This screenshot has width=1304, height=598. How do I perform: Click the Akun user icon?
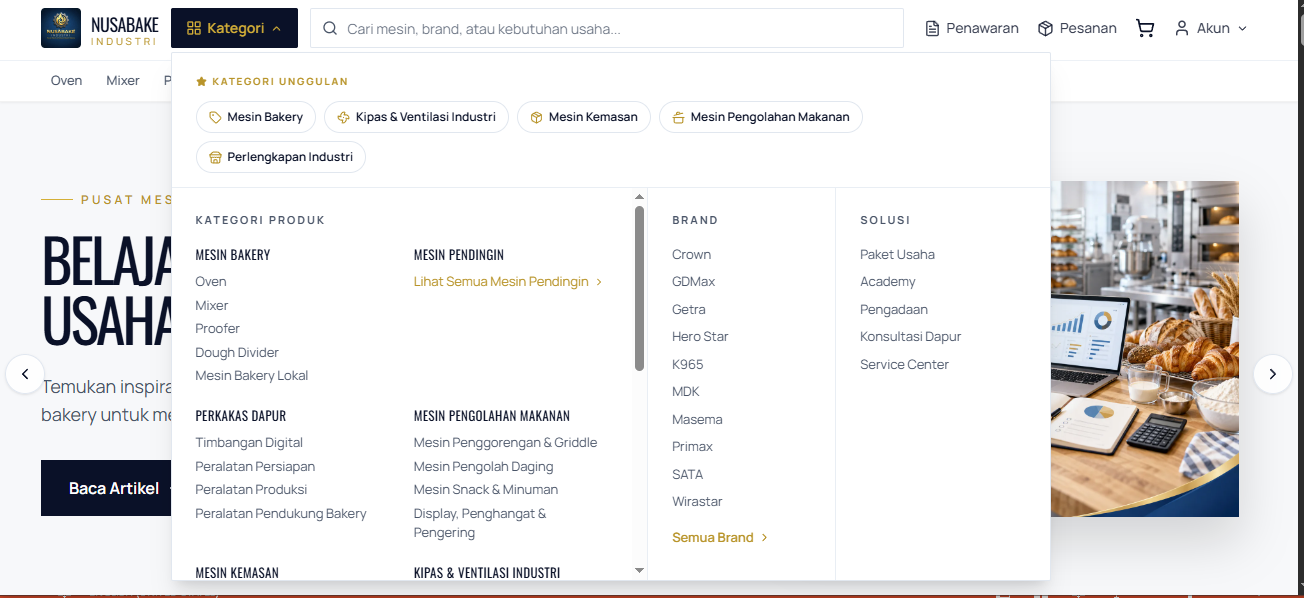click(x=1182, y=28)
